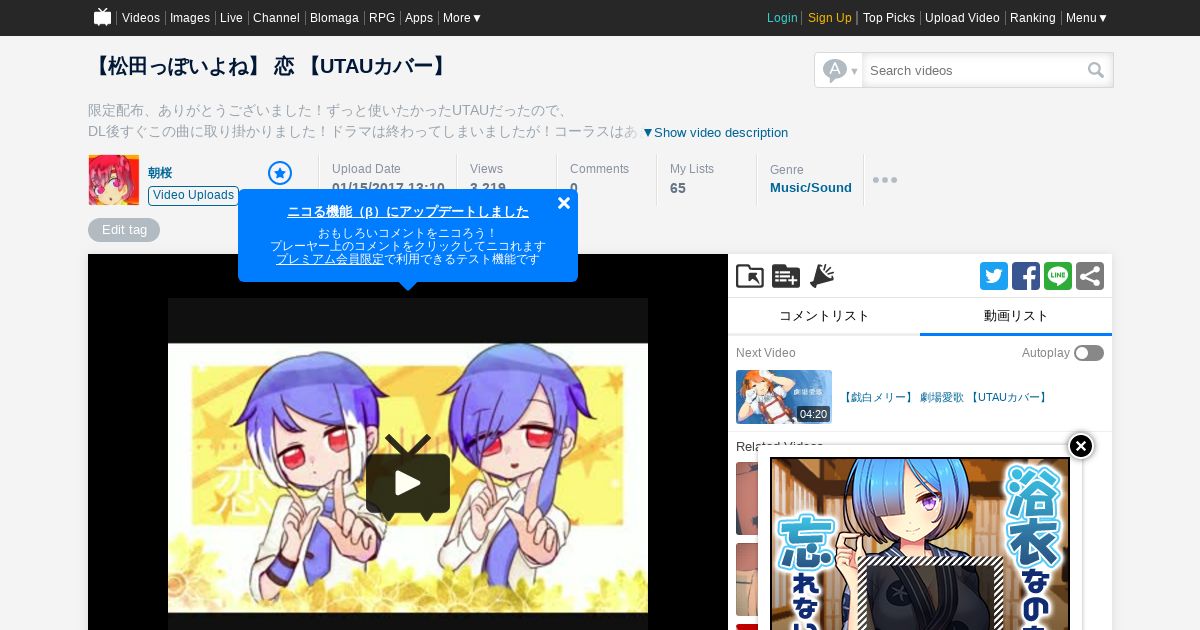
Task: Click the Watch Later list-plus icon
Action: (786, 276)
